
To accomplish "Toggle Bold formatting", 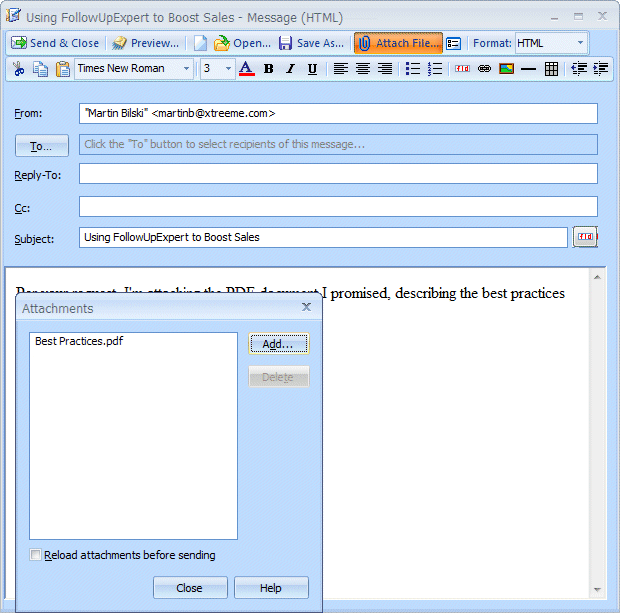I will tap(268, 69).
